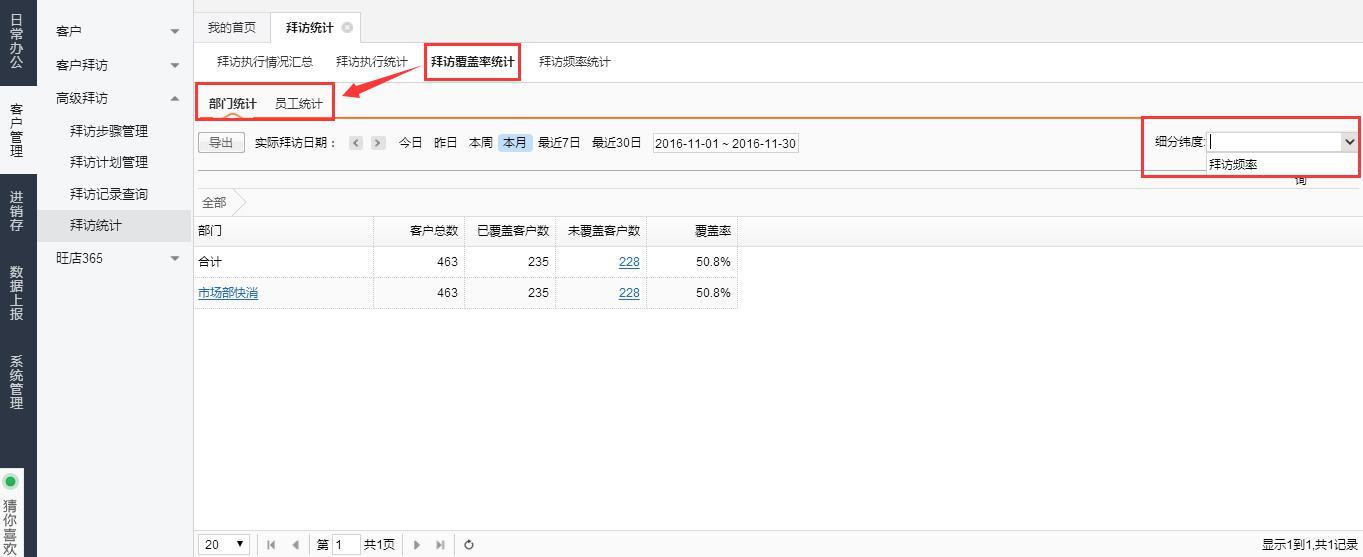Go to previous page of results

pos(295,545)
